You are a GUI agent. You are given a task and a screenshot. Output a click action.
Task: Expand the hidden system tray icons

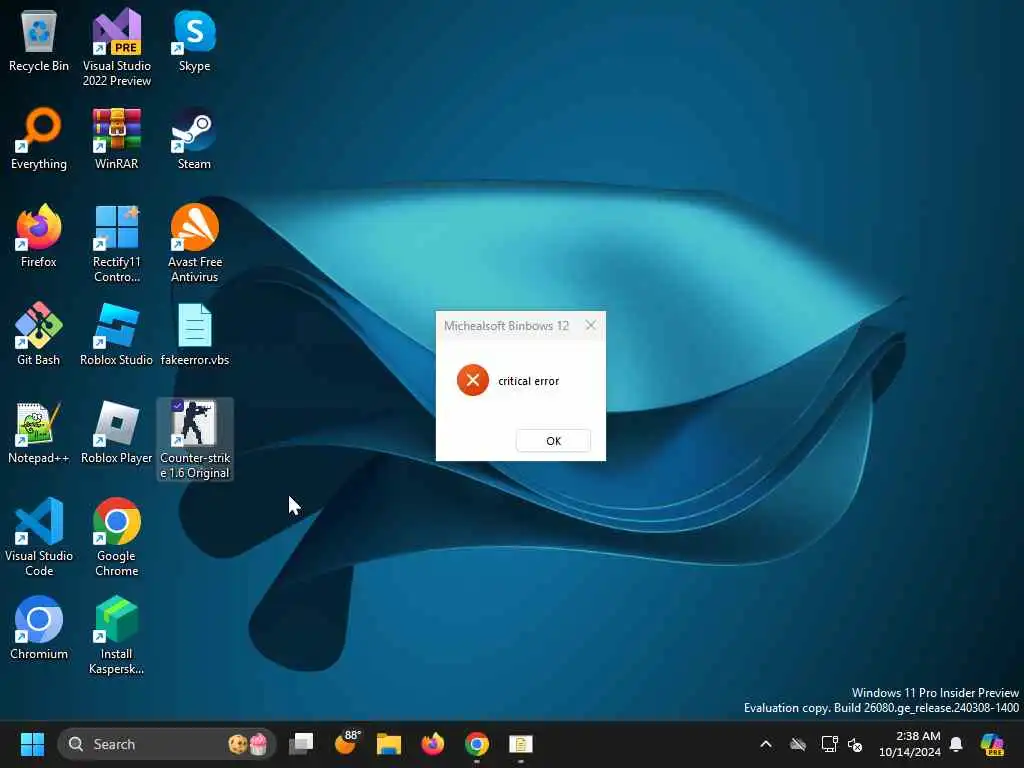766,744
